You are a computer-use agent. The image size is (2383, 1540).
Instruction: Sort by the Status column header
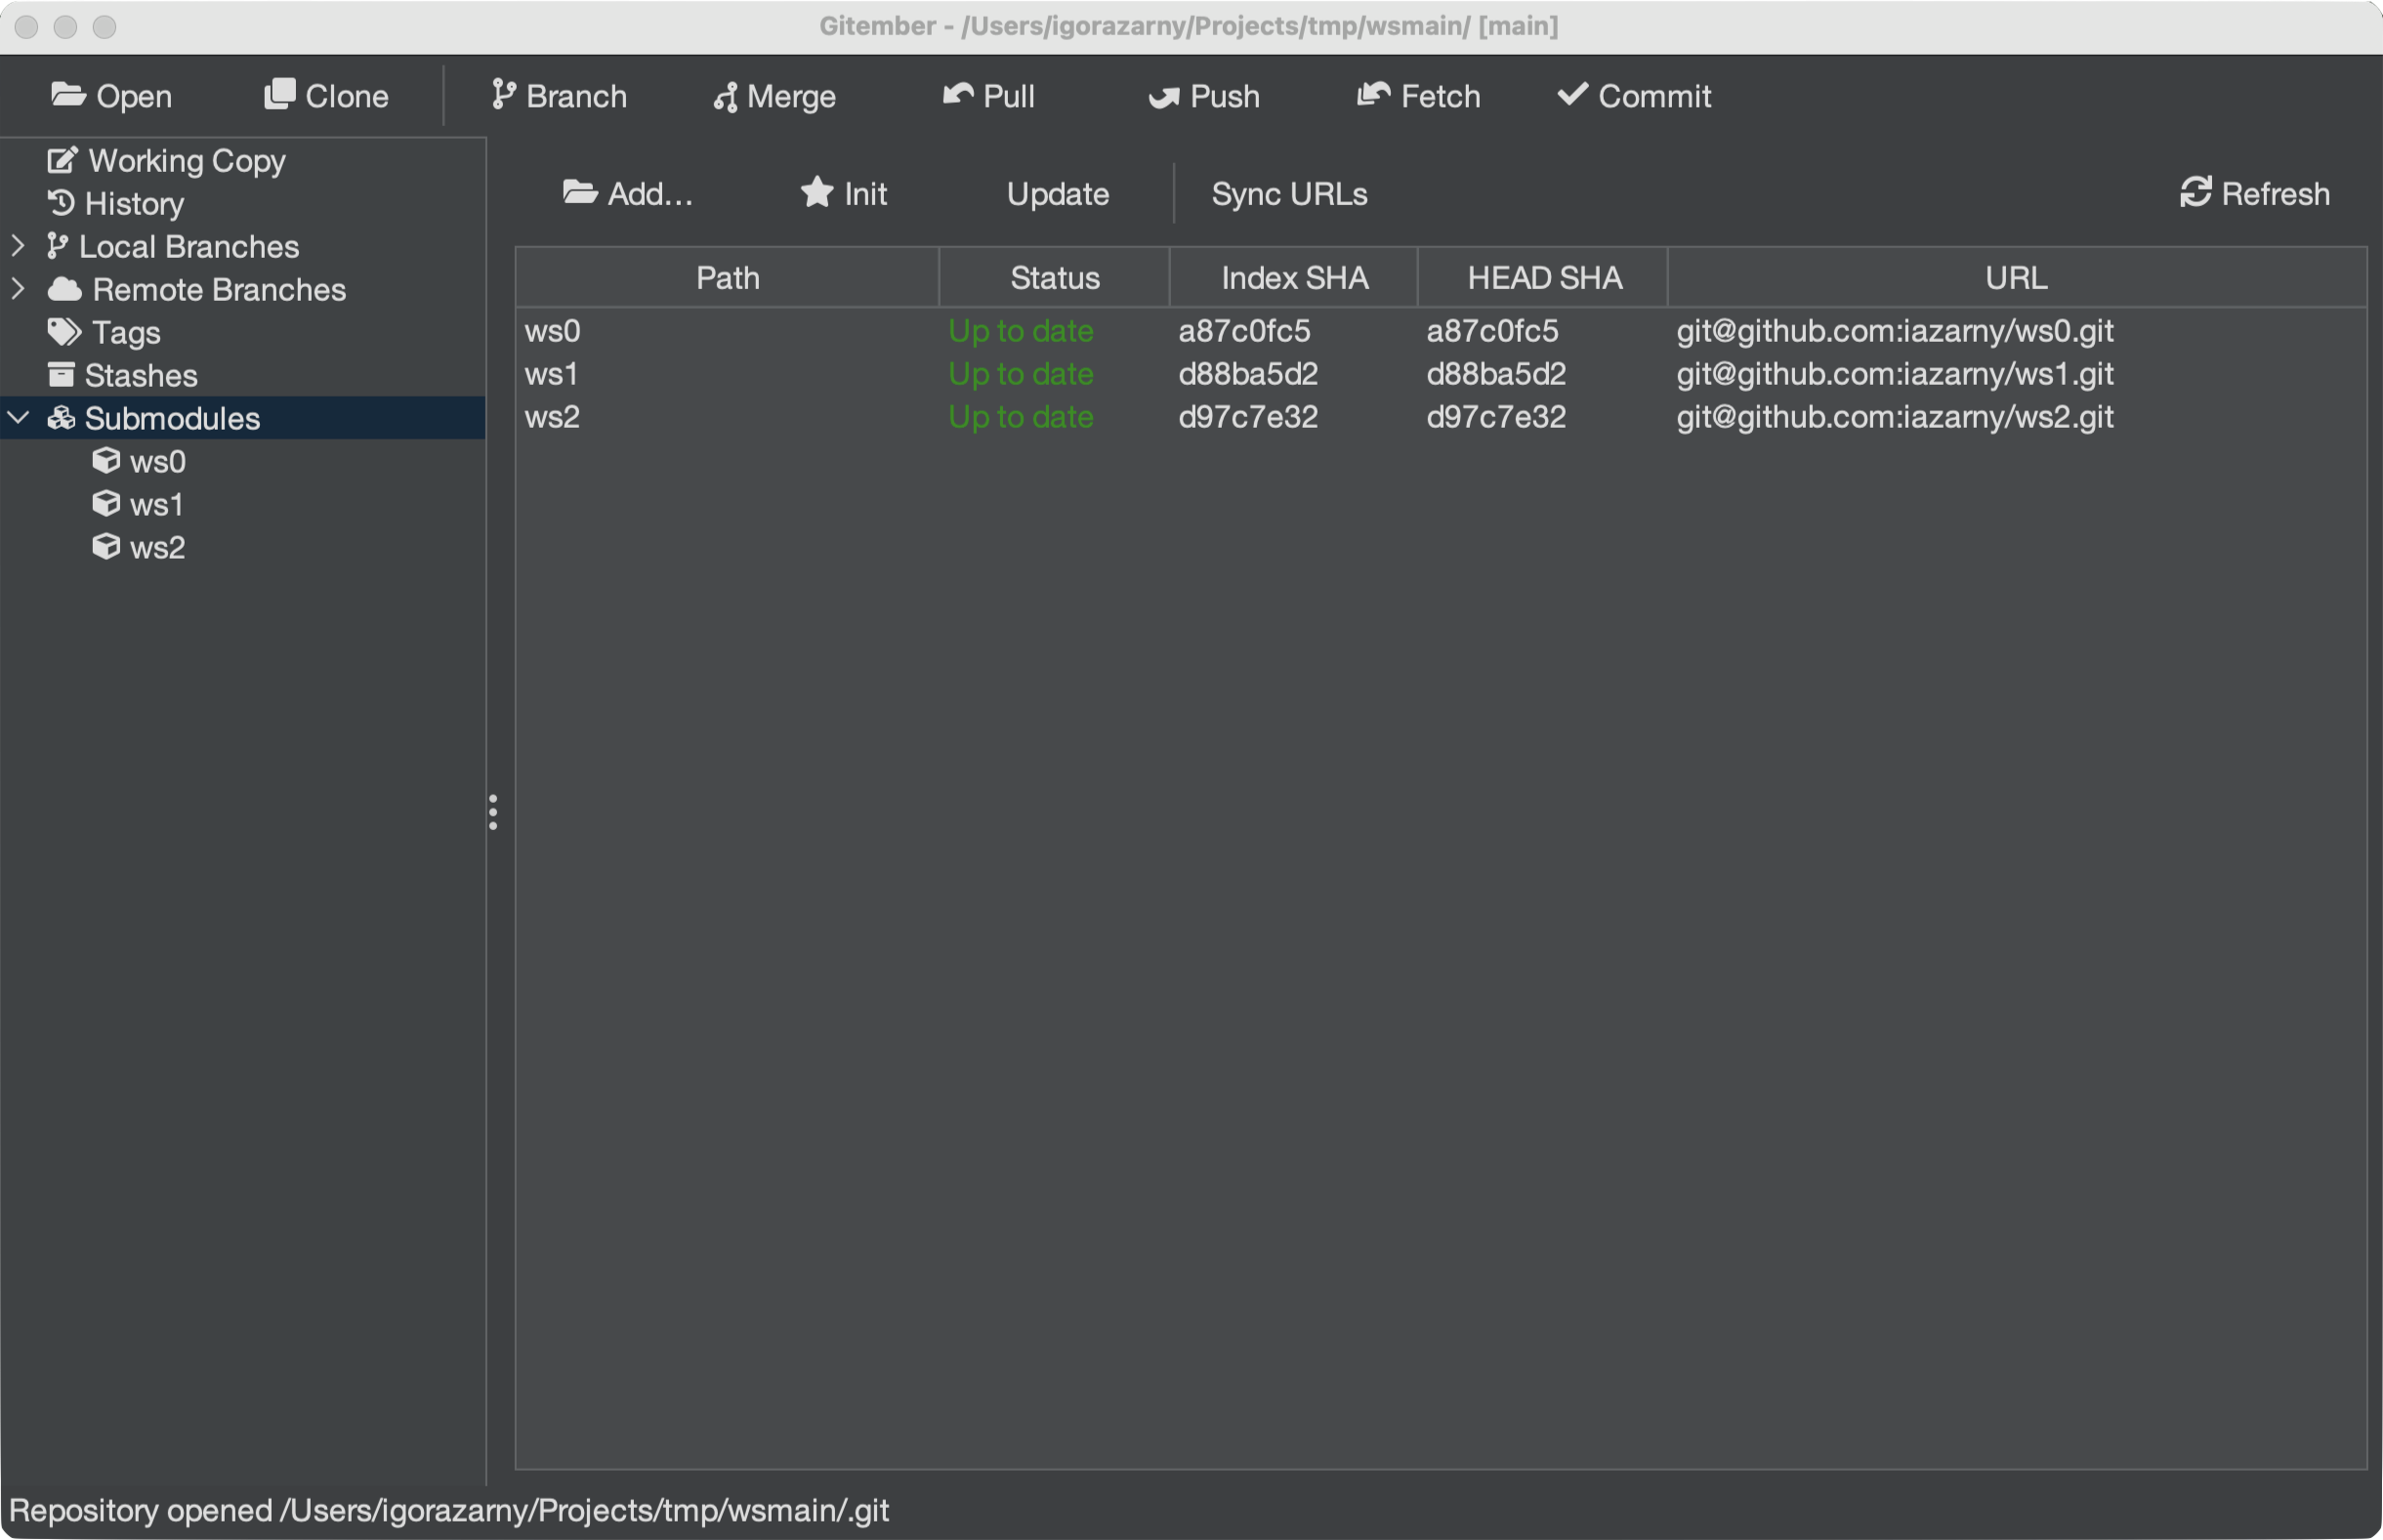tap(1055, 278)
